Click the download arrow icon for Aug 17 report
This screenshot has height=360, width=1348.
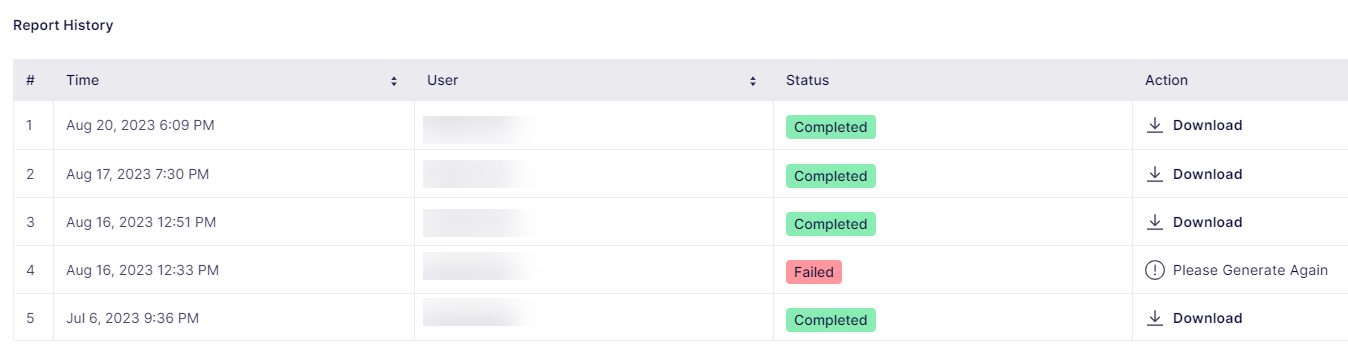point(1155,174)
